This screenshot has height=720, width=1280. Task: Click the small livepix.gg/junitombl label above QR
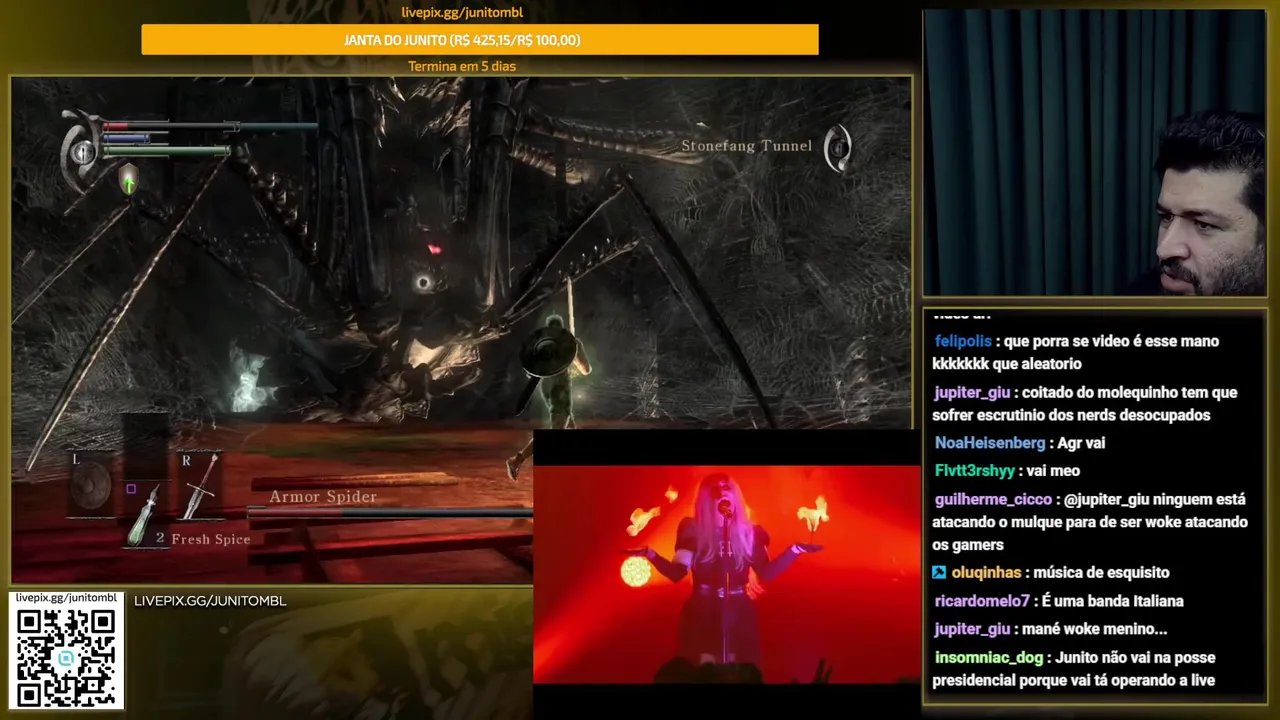[66, 598]
